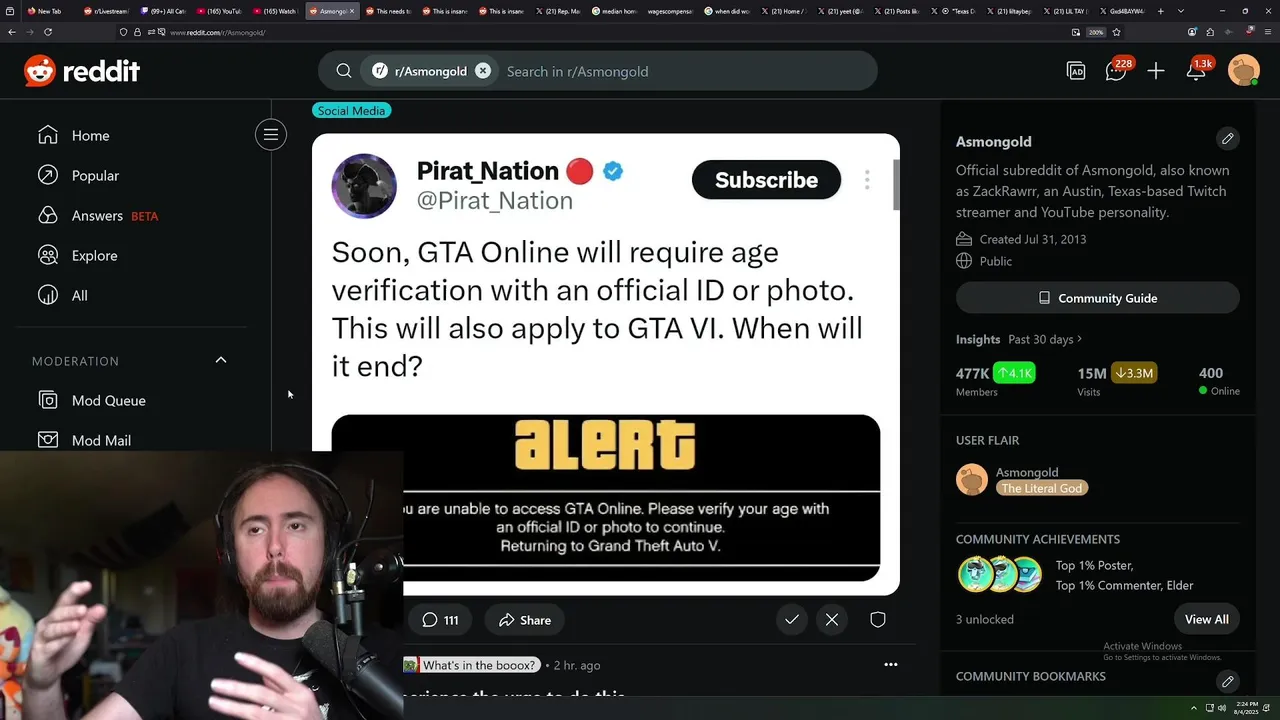Go to Popular in sidebar
The width and height of the screenshot is (1280, 720).
click(x=95, y=175)
